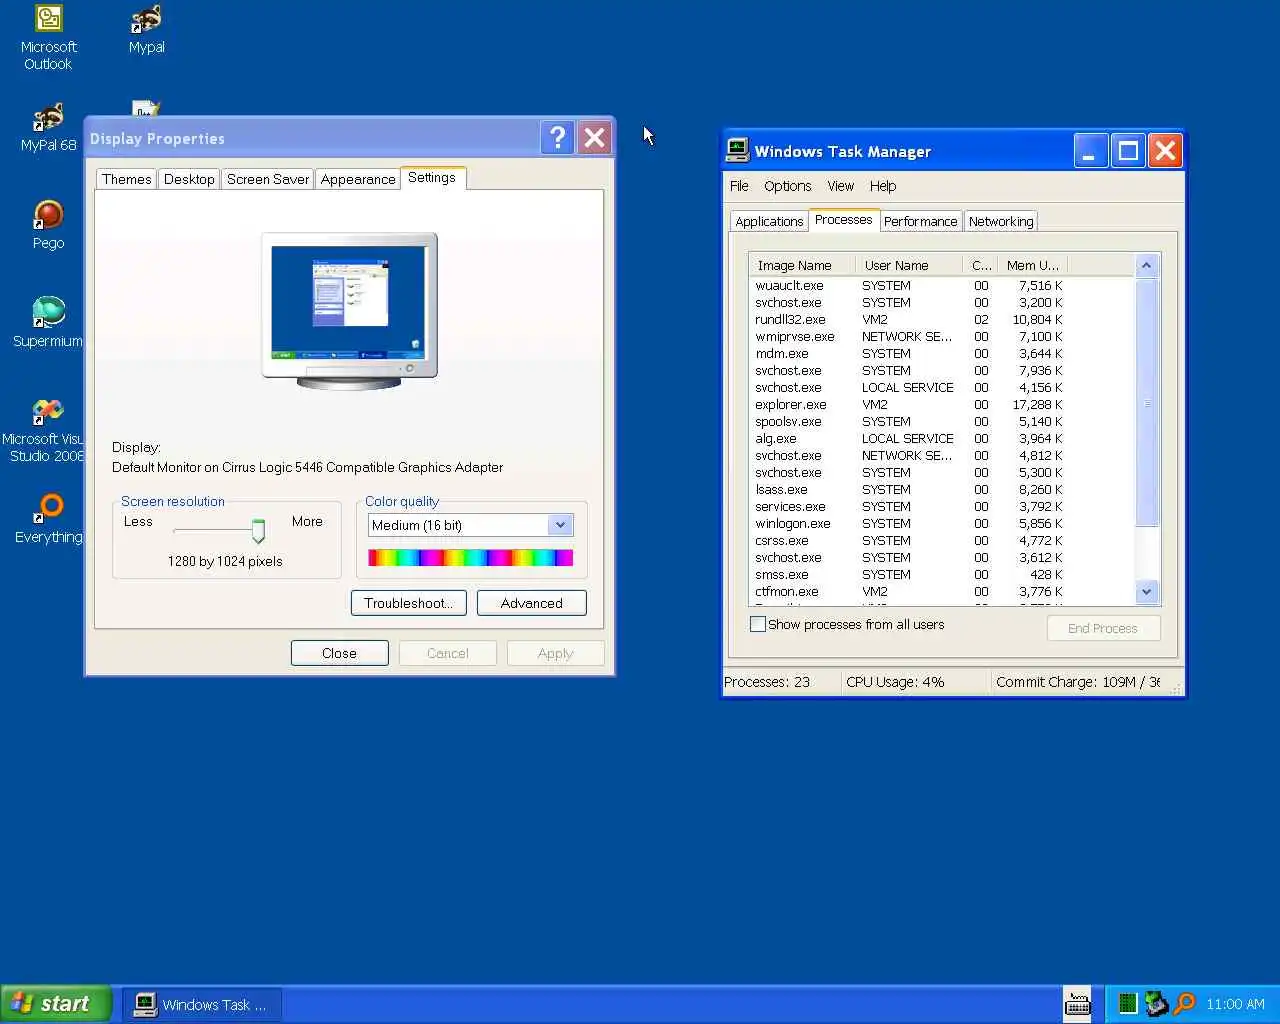Sort processes by Mem Usage column
This screenshot has width=1280, height=1024.
click(x=1033, y=265)
